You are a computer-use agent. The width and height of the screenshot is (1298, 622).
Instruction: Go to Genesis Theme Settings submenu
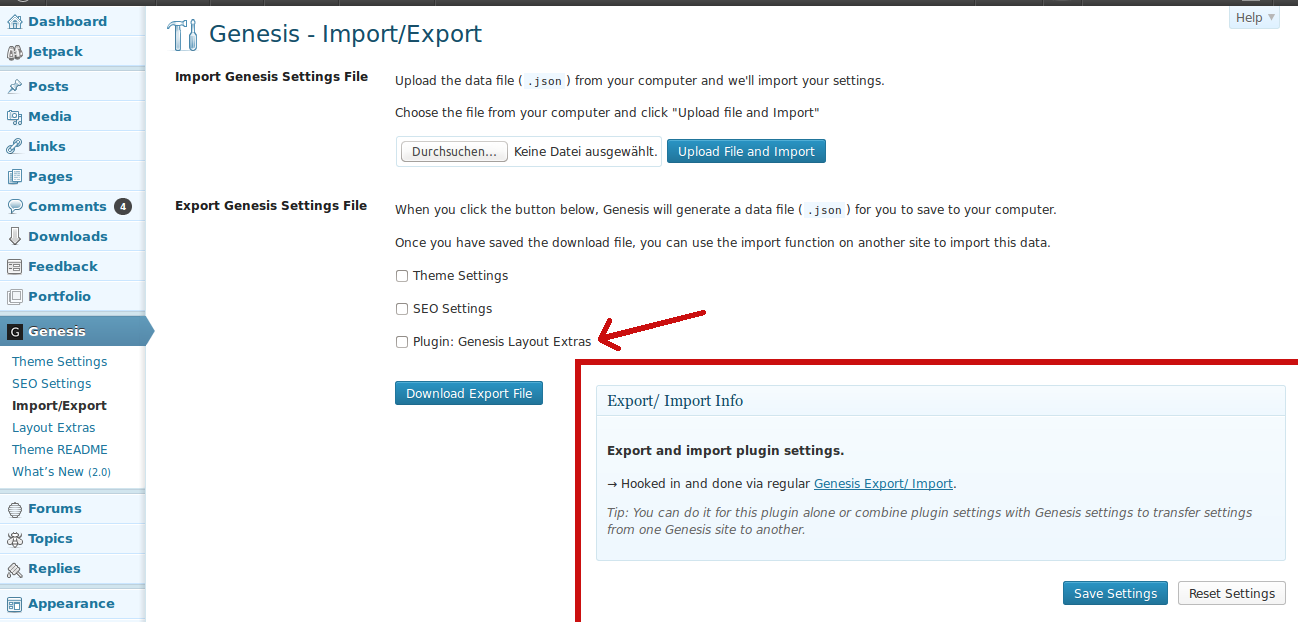tap(60, 362)
